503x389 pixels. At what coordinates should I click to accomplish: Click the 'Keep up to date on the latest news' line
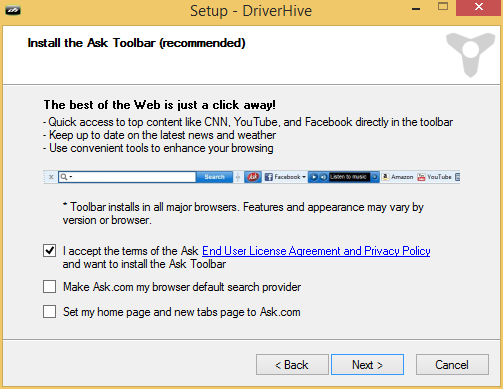tap(160, 135)
